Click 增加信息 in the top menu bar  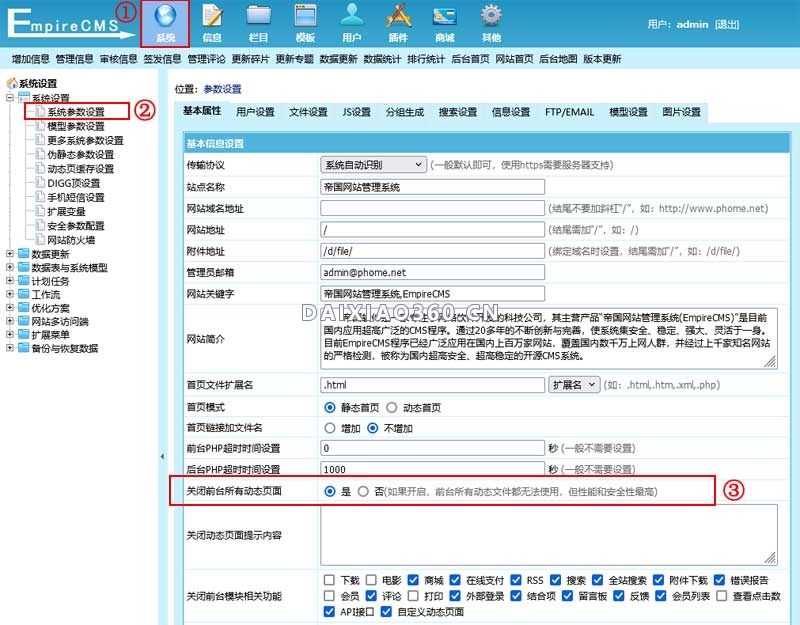point(30,58)
